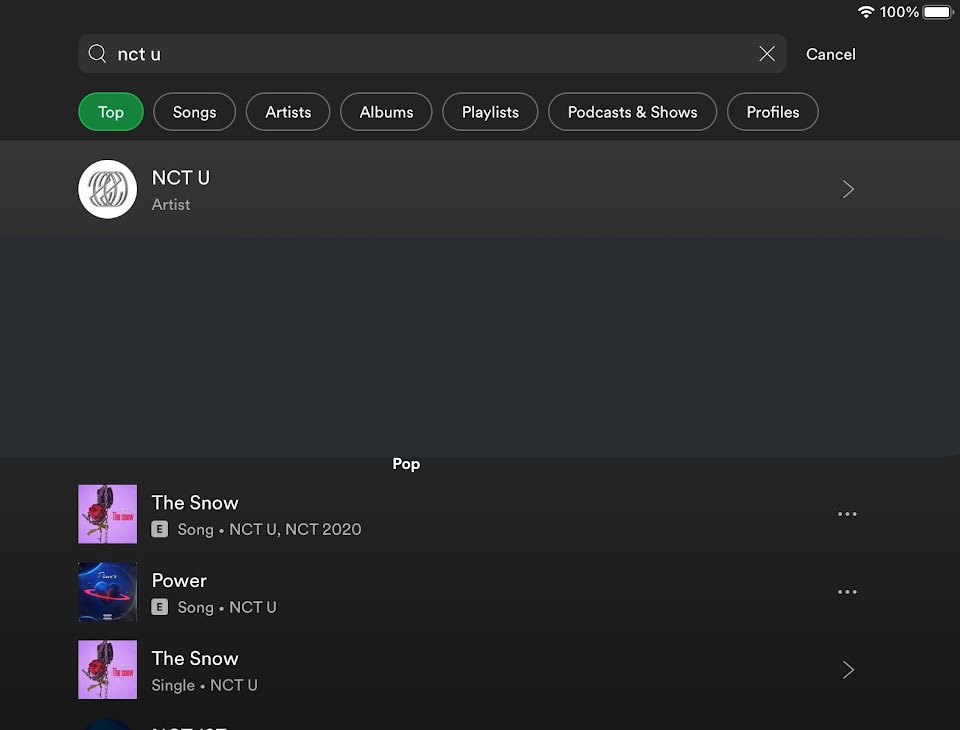Click the 100% battery percentage
960x730 pixels.
click(899, 12)
